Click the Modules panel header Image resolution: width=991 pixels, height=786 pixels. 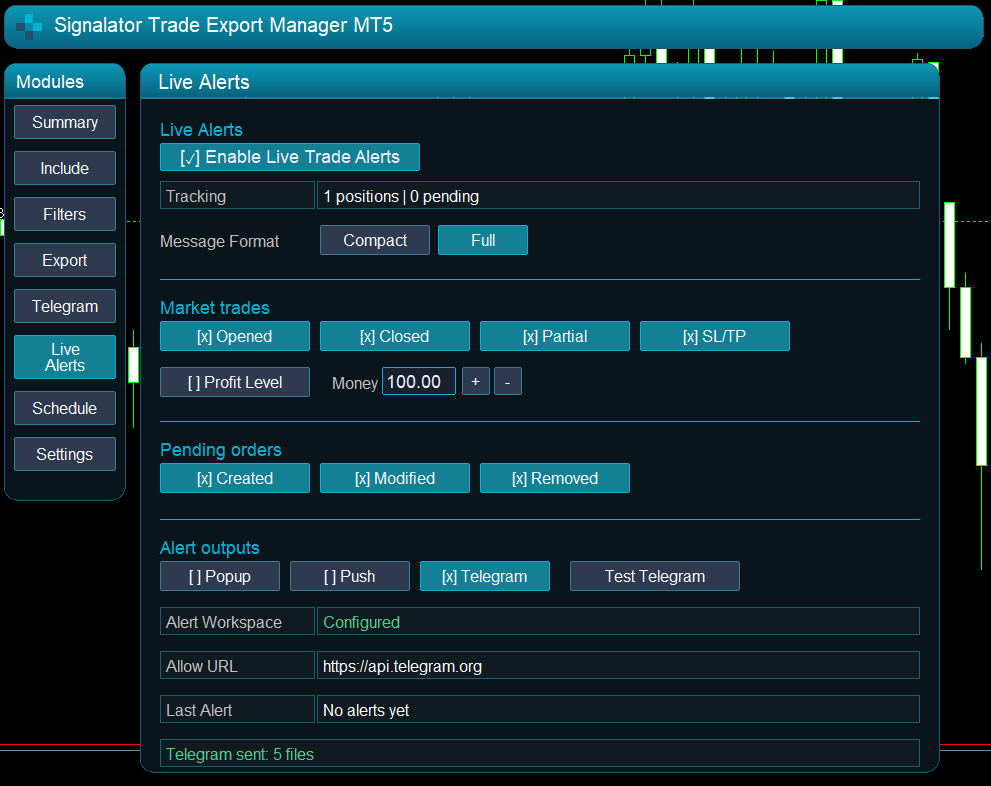coord(64,82)
